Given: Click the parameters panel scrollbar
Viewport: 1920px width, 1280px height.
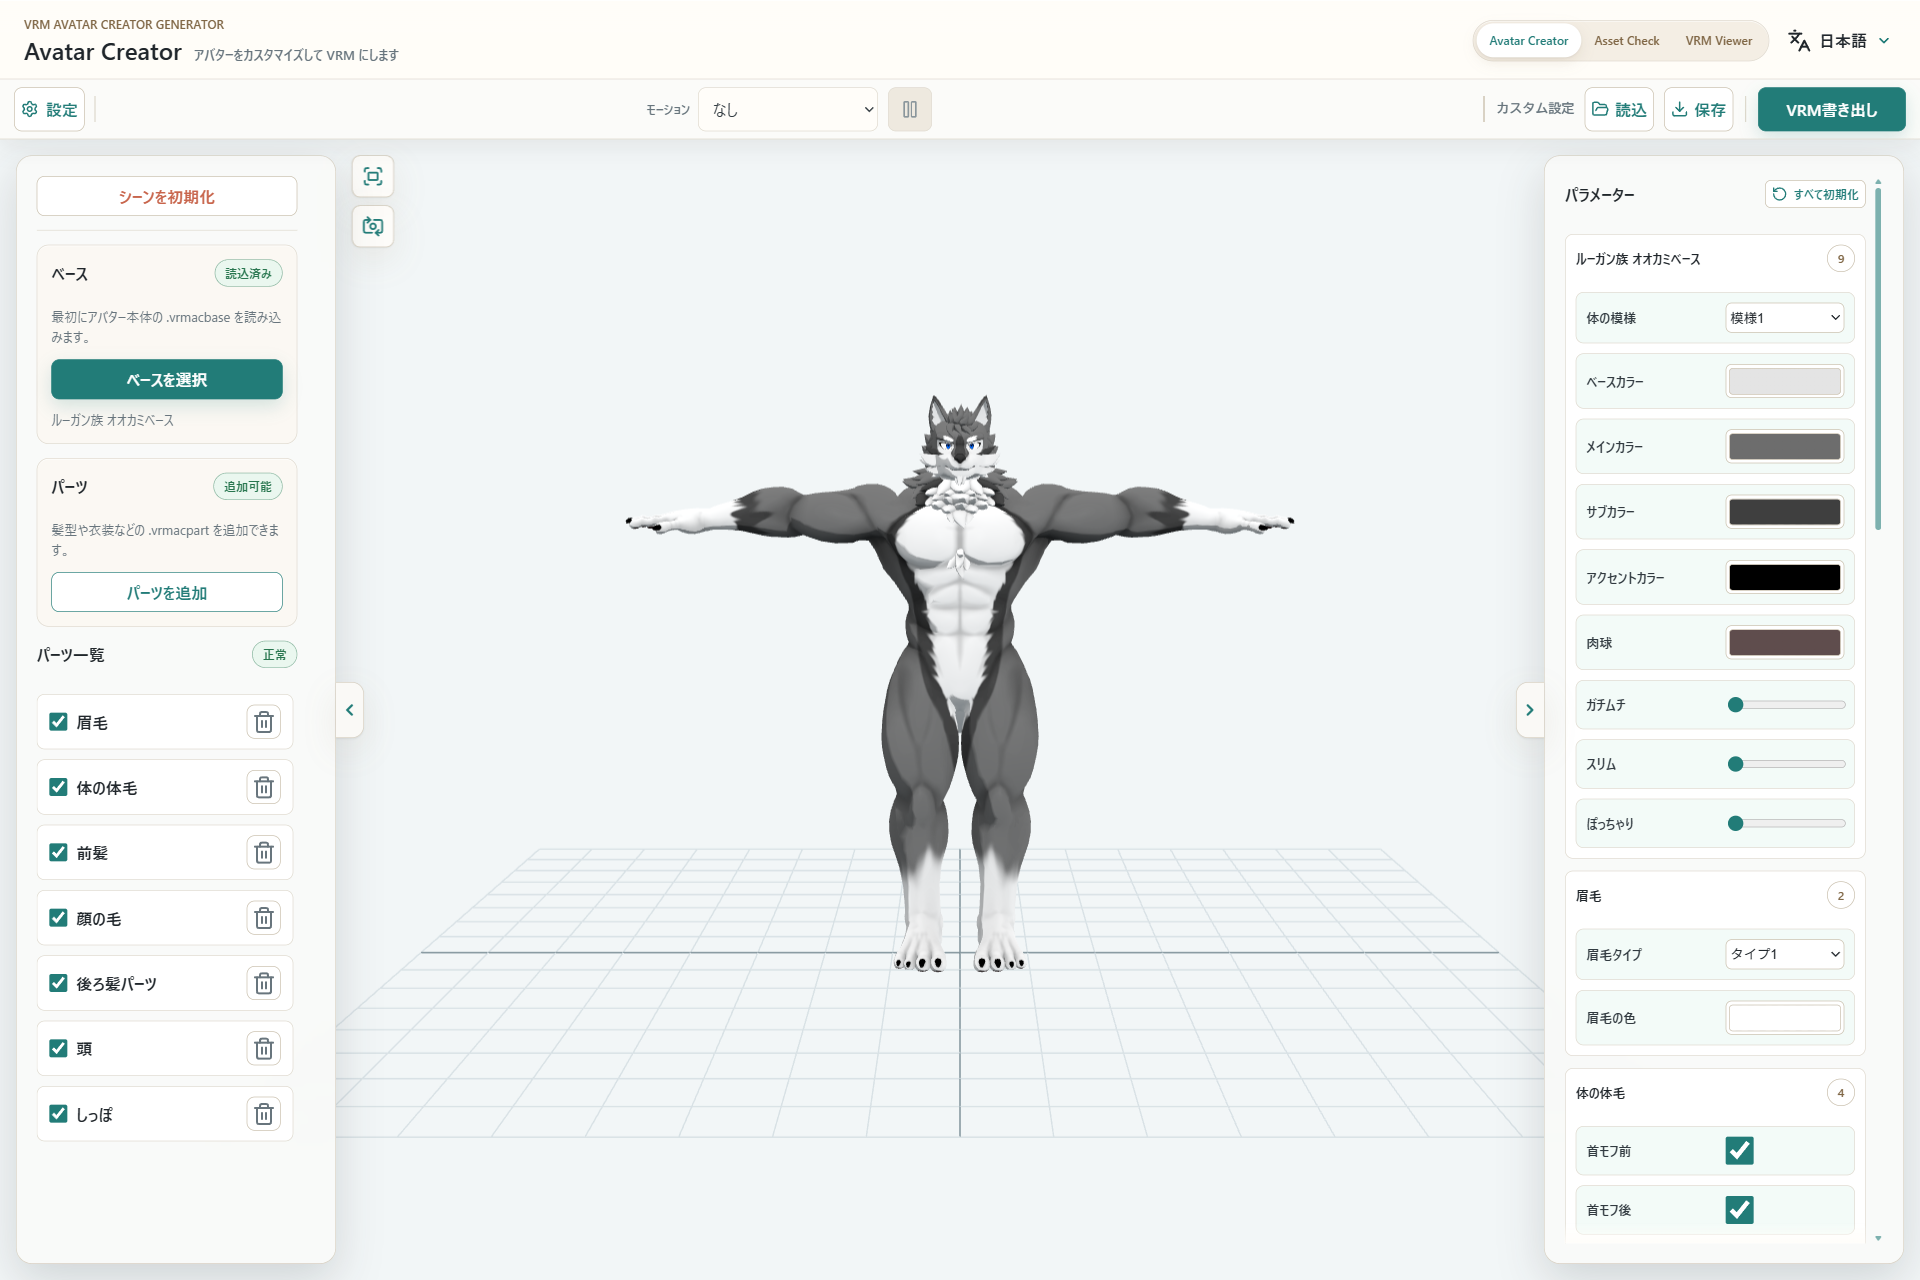Looking at the screenshot, I should (x=1878, y=360).
